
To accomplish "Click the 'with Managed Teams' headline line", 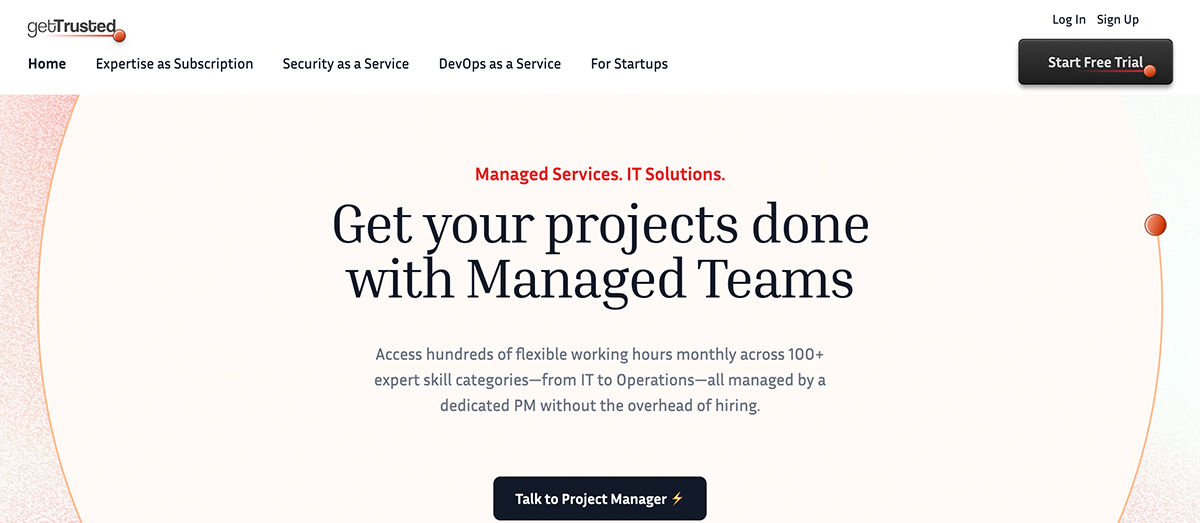I will tap(600, 278).
